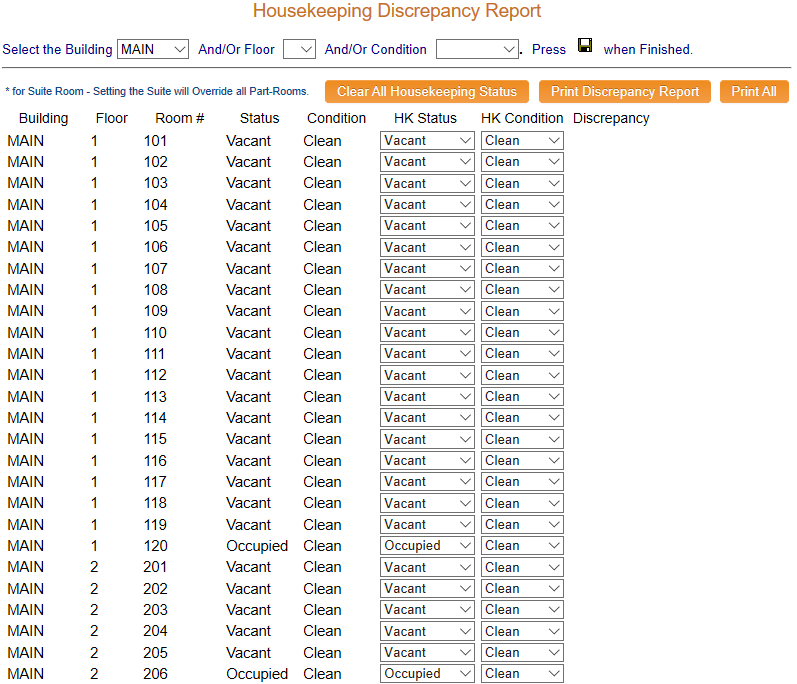Open HK Status dropdown for room 102

(x=427, y=162)
